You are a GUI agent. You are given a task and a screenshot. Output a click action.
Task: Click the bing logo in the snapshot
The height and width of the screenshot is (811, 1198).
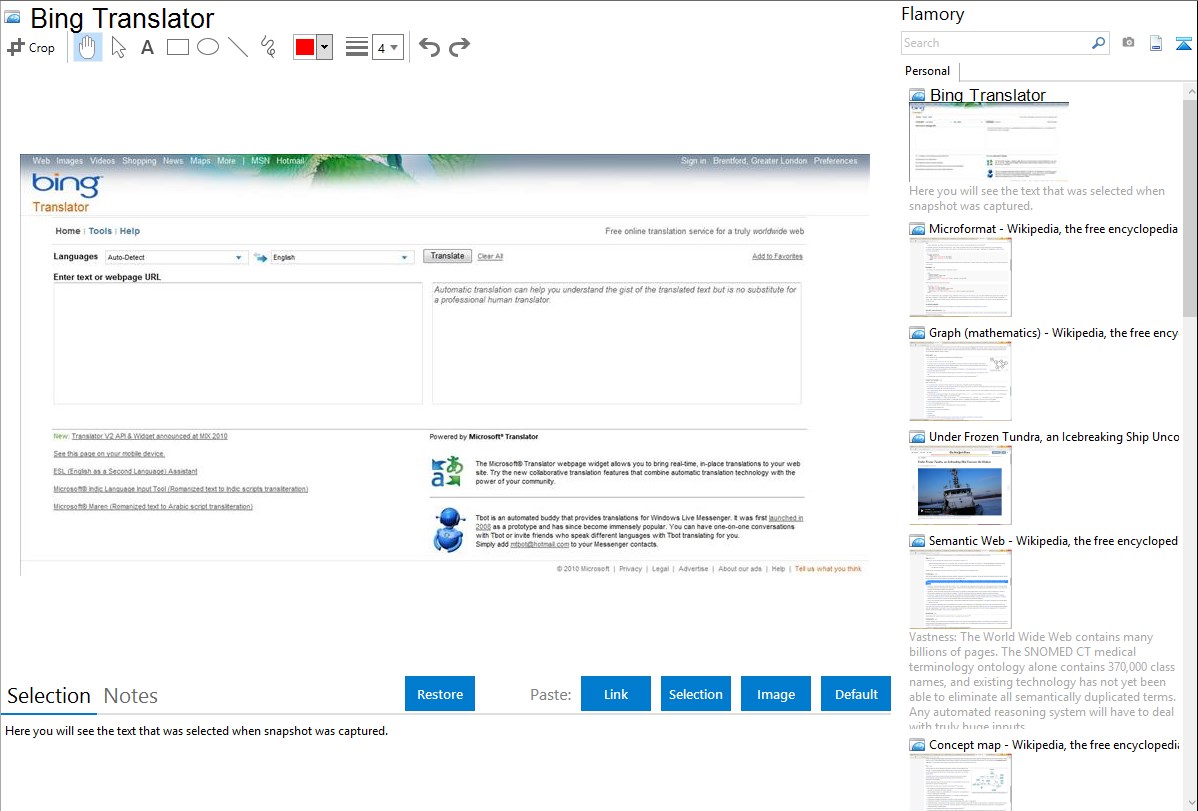[66, 185]
